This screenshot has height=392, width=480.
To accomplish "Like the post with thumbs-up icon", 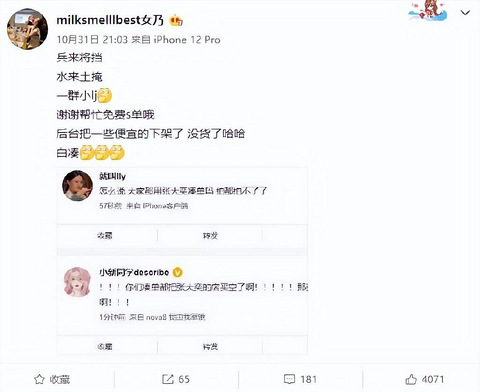I will click(x=411, y=379).
